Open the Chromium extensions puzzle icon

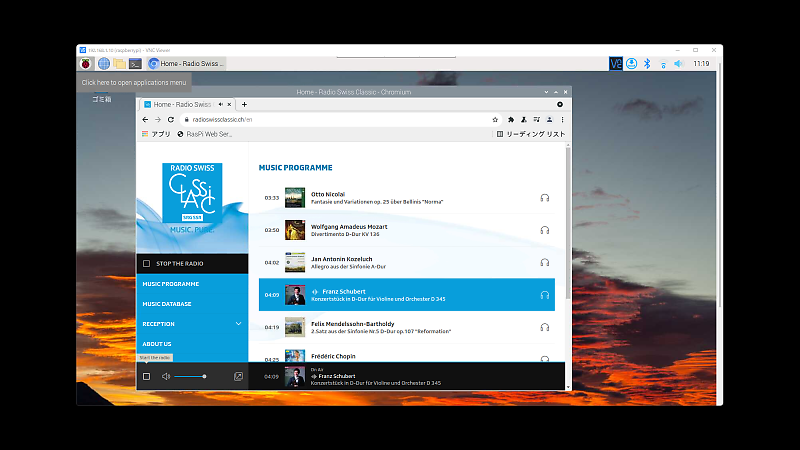510,119
